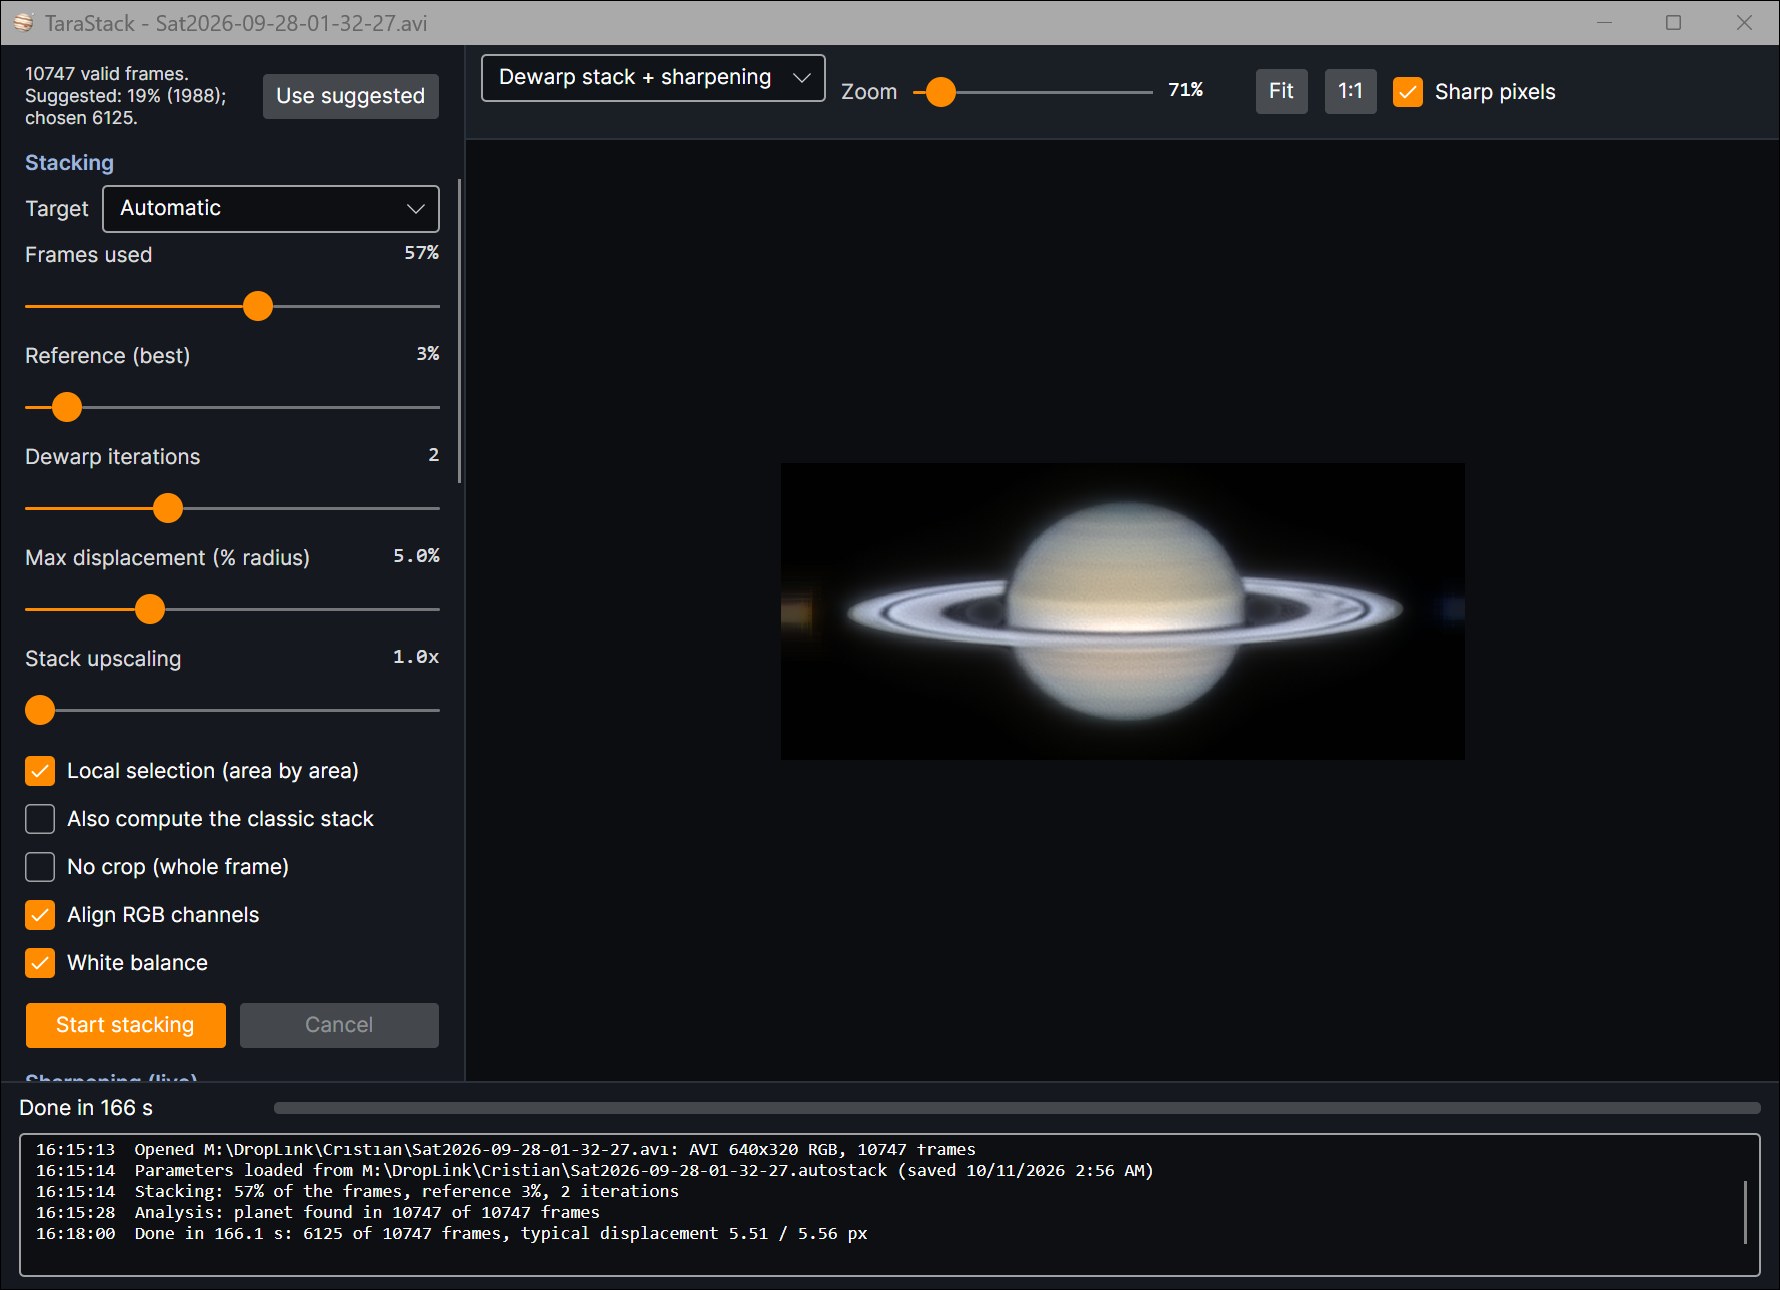Click the Reference (best) slider handle
Screen dimensions: 1780x1290
[x=67, y=407]
